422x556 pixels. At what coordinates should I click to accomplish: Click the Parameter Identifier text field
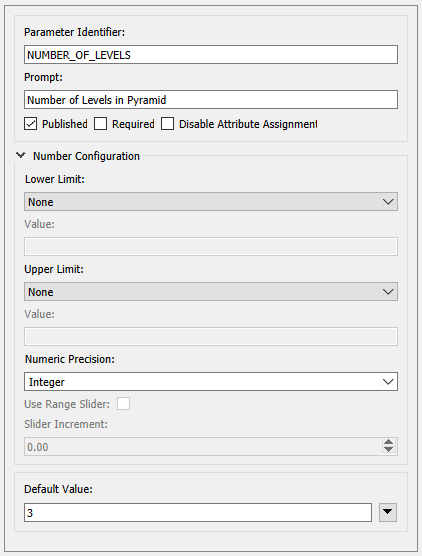point(211,55)
